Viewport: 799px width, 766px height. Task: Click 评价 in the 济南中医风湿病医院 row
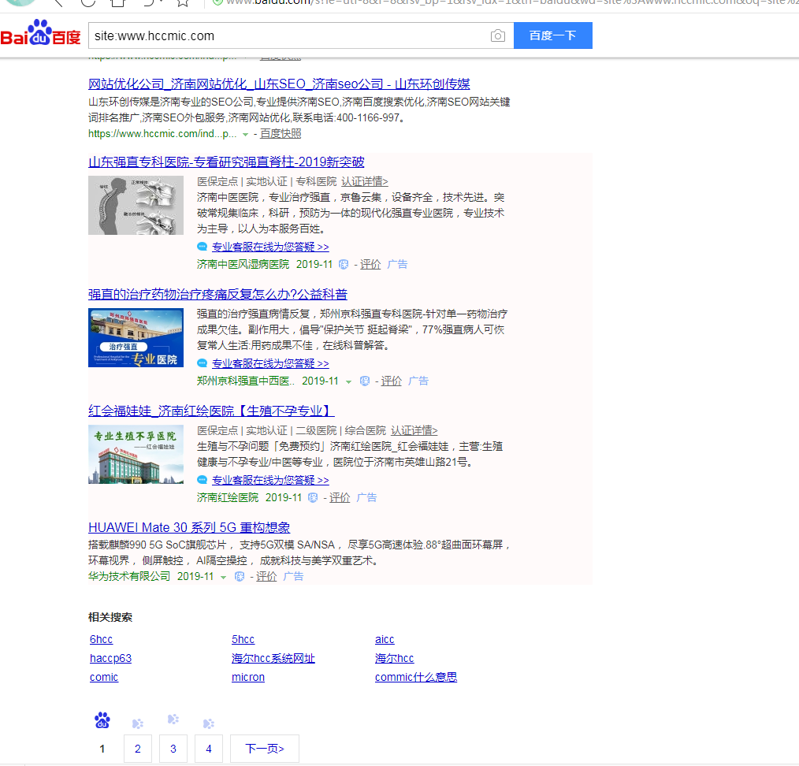tap(370, 264)
